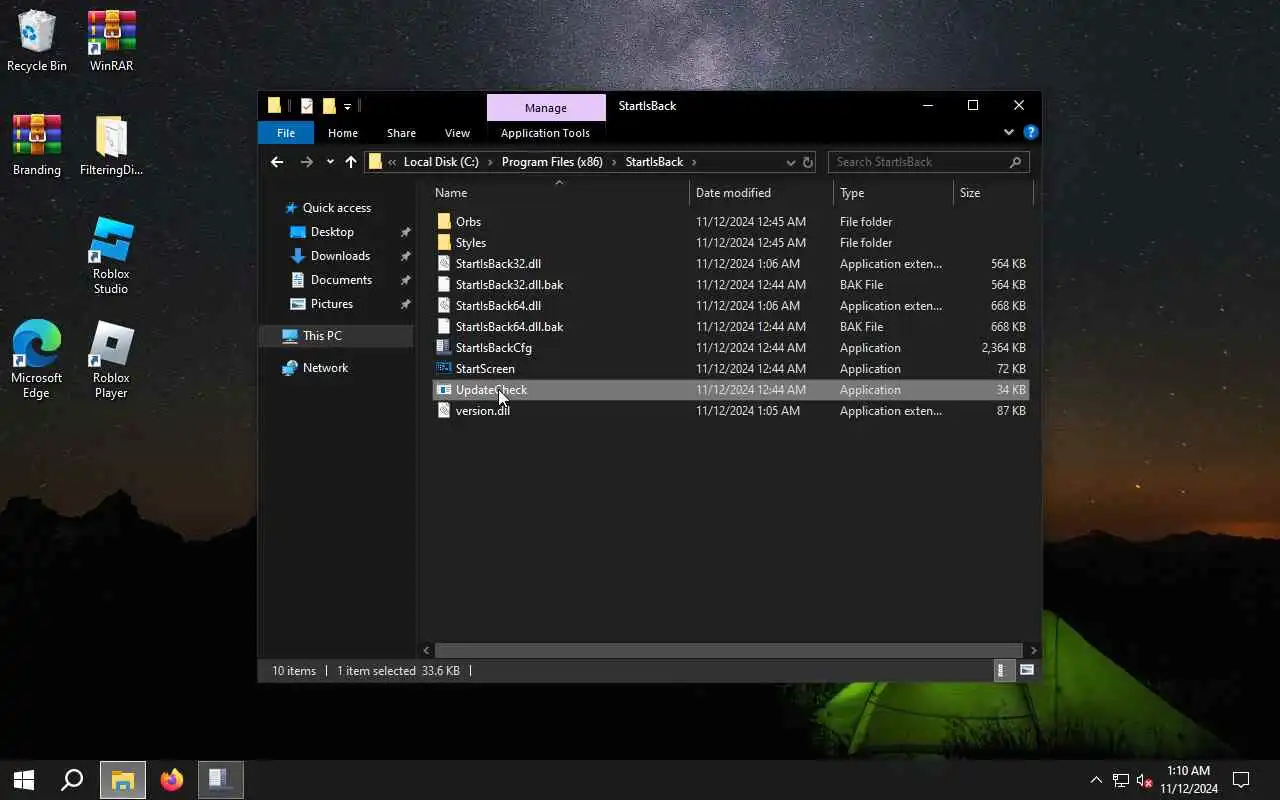Open the Action Center notifications icon
The height and width of the screenshot is (800, 1280).
coord(1241,780)
